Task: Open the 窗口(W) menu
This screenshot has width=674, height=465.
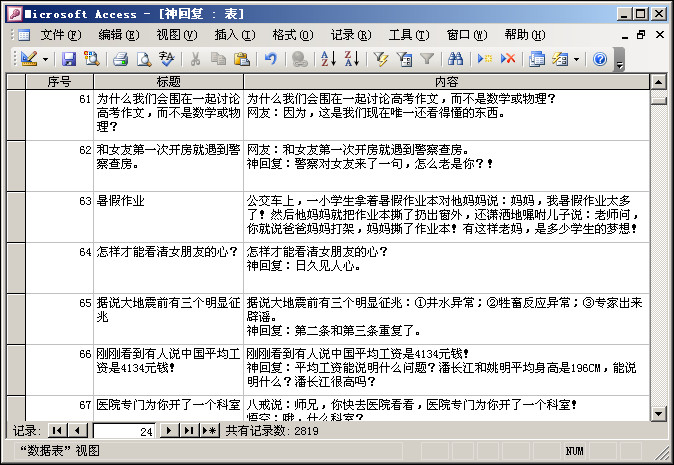Action: point(467,35)
